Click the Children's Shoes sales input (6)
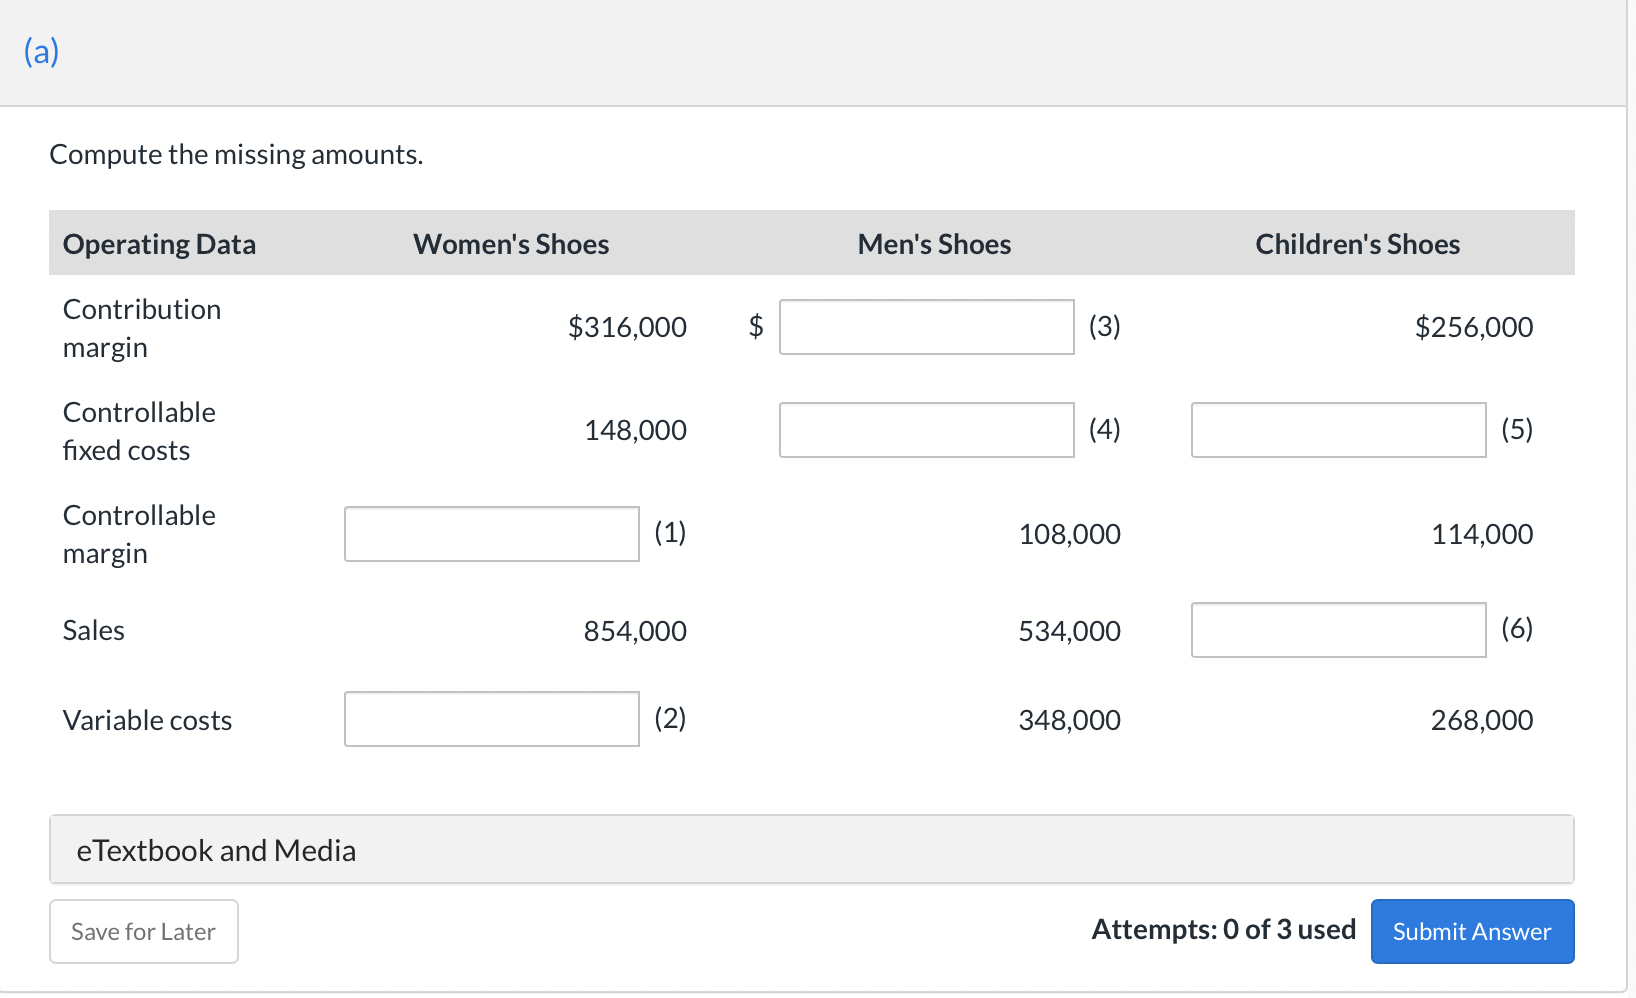The height and width of the screenshot is (998, 1636). pyautogui.click(x=1338, y=630)
